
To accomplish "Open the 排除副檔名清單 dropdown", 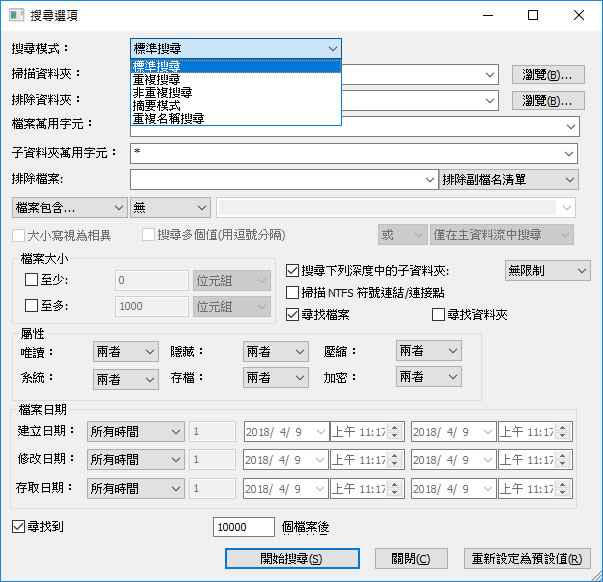I will pyautogui.click(x=509, y=180).
